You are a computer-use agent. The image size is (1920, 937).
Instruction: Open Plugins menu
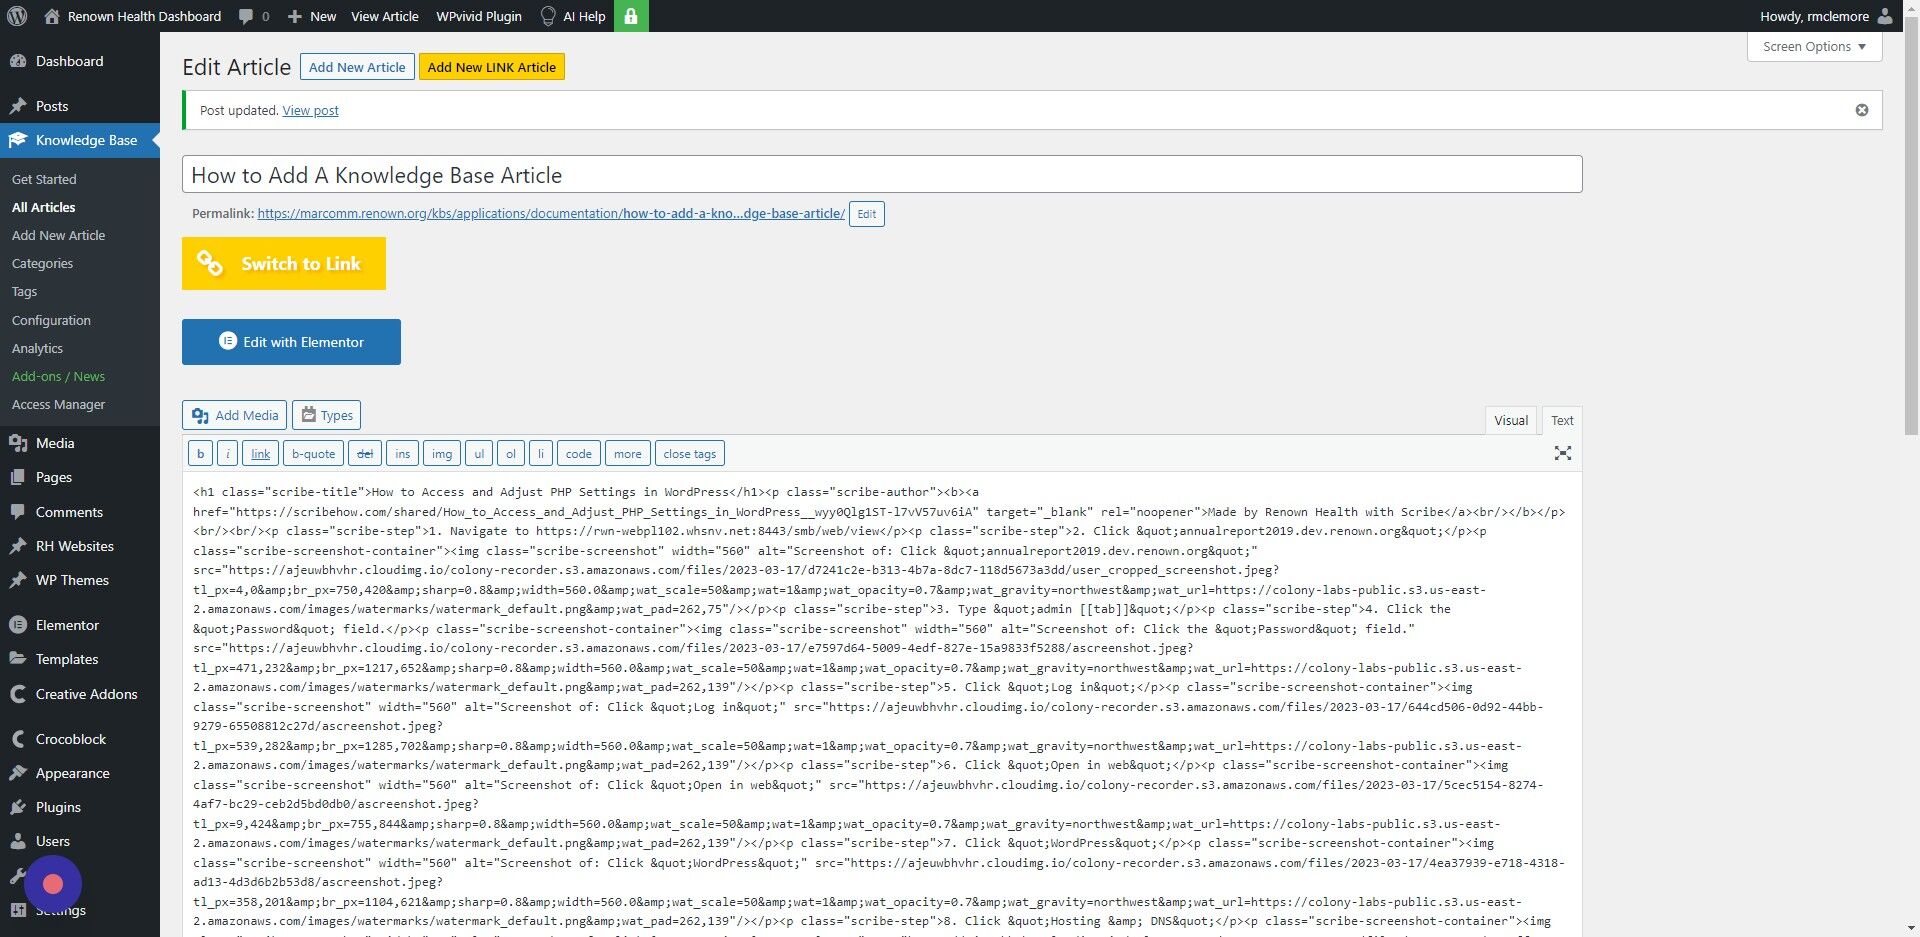click(x=80, y=807)
